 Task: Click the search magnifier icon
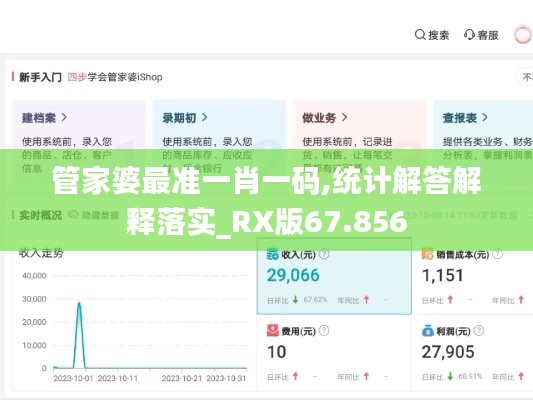[420, 35]
